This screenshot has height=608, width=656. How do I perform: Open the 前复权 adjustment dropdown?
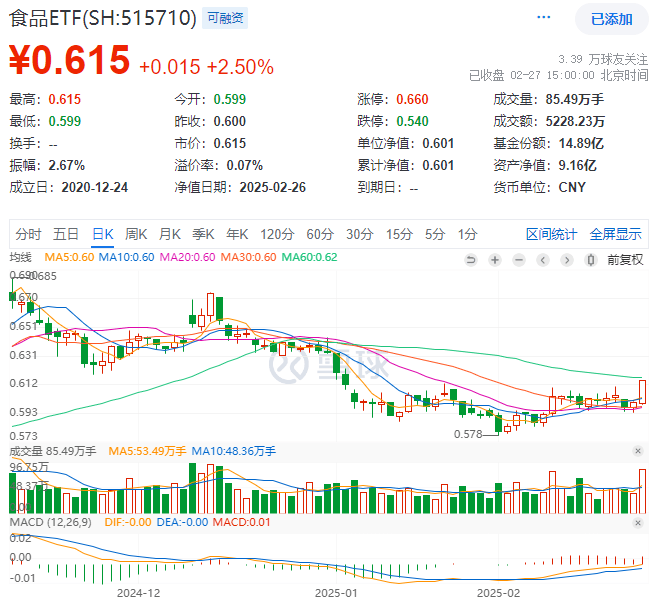626,259
